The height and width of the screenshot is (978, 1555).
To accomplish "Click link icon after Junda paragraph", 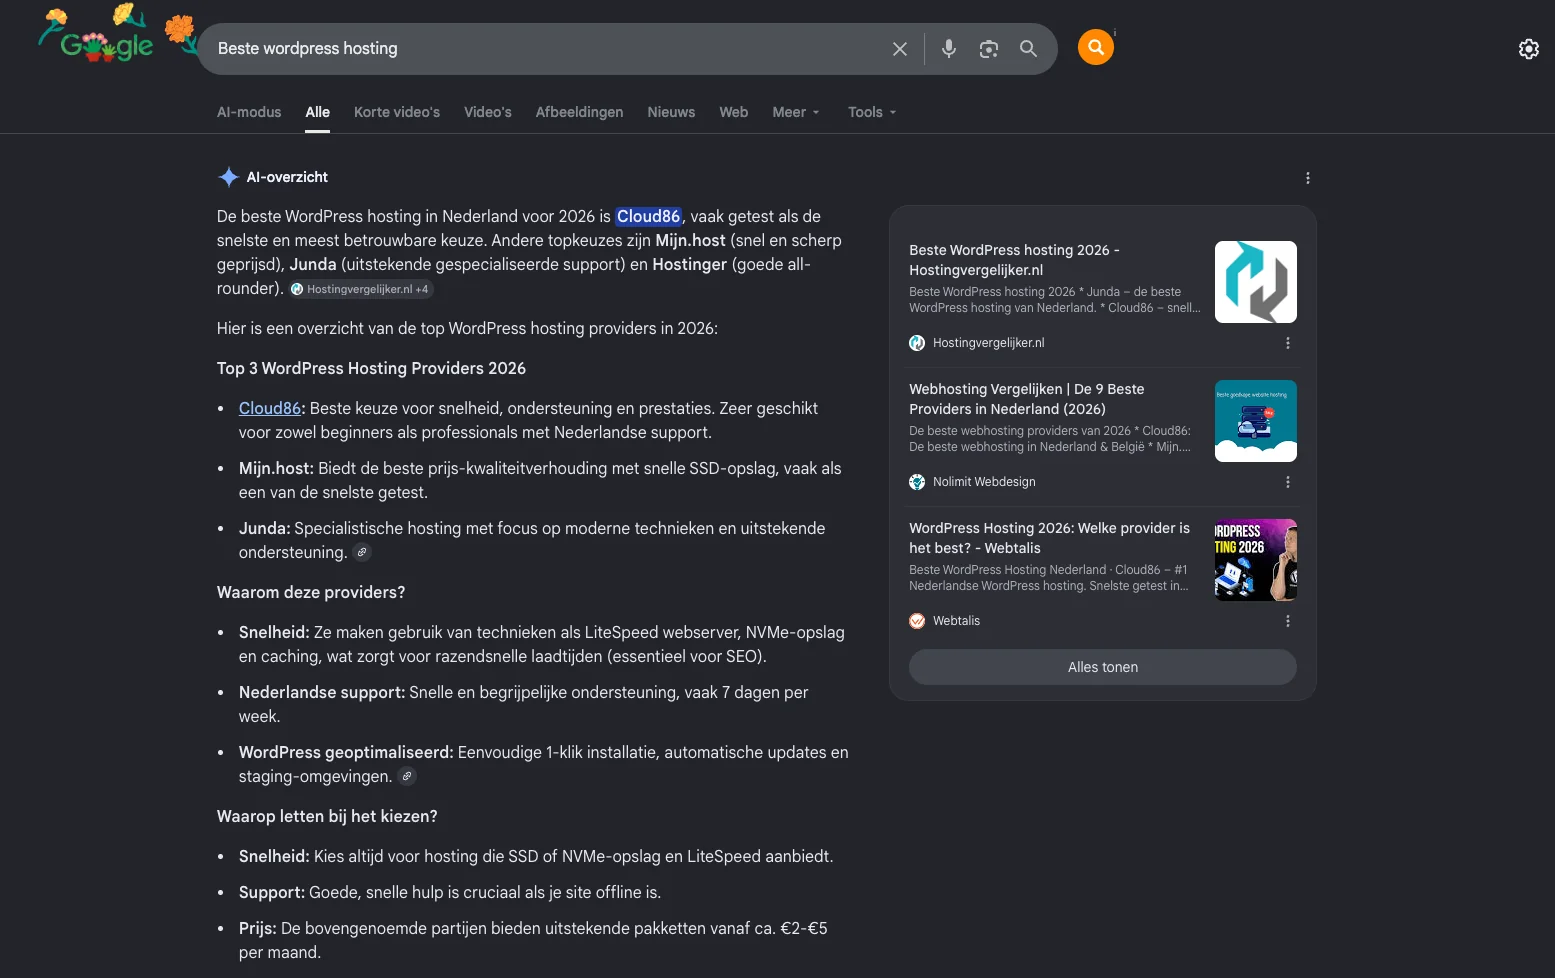I will coord(362,552).
